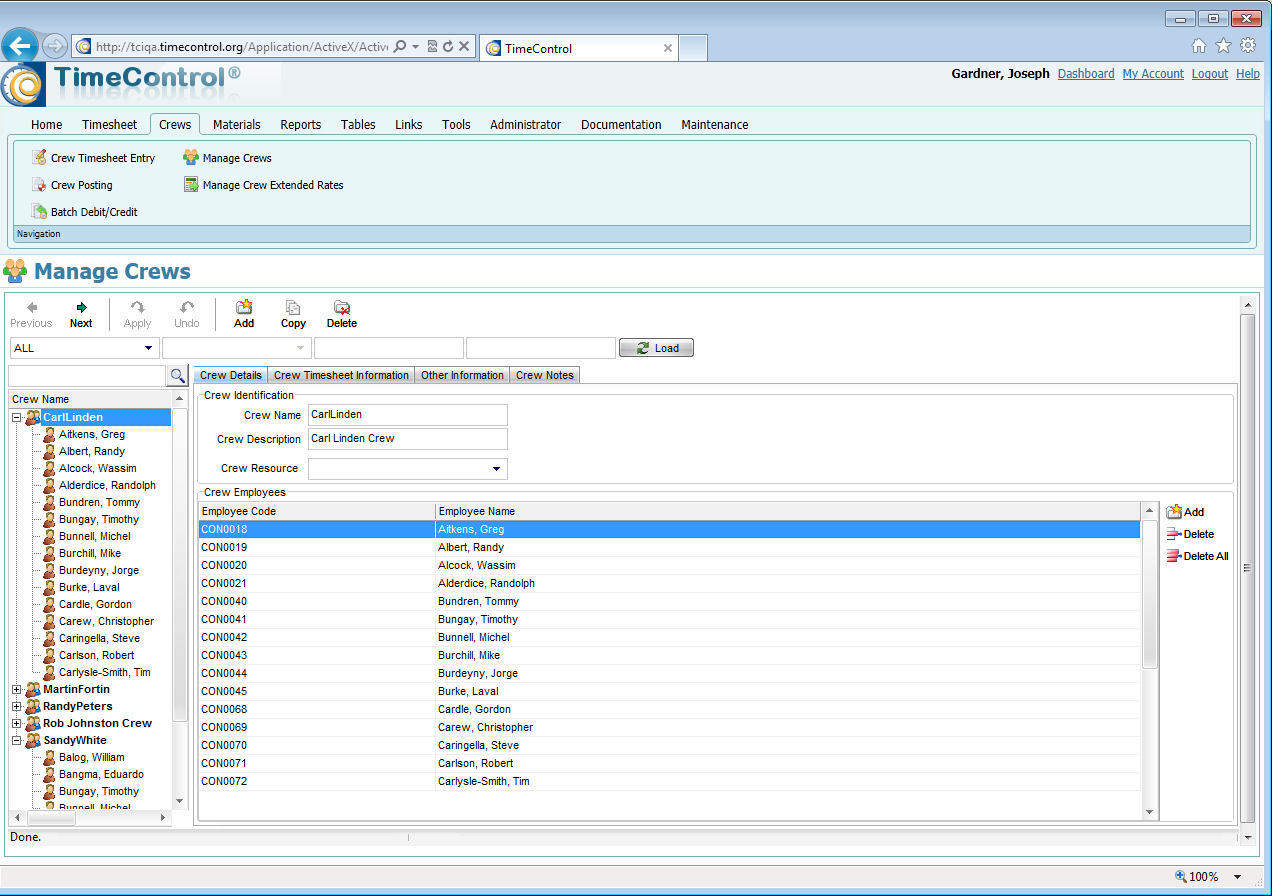
Task: Expand the MartinFortin crew node
Action: (x=16, y=690)
